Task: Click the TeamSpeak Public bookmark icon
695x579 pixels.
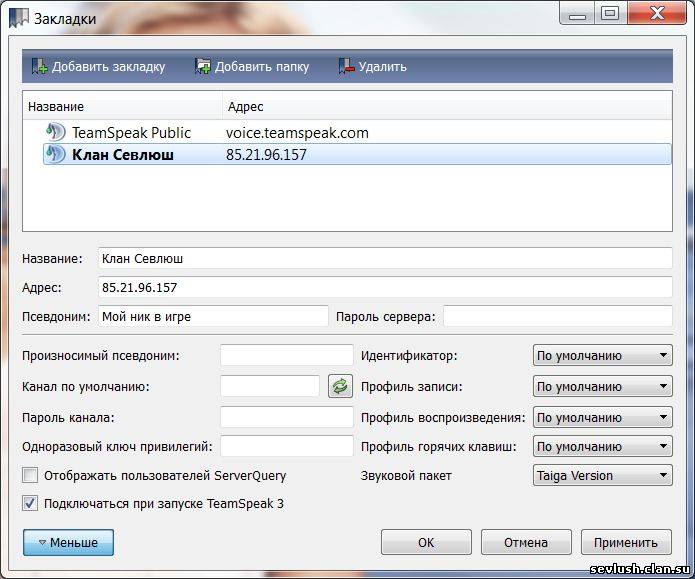Action: point(55,132)
